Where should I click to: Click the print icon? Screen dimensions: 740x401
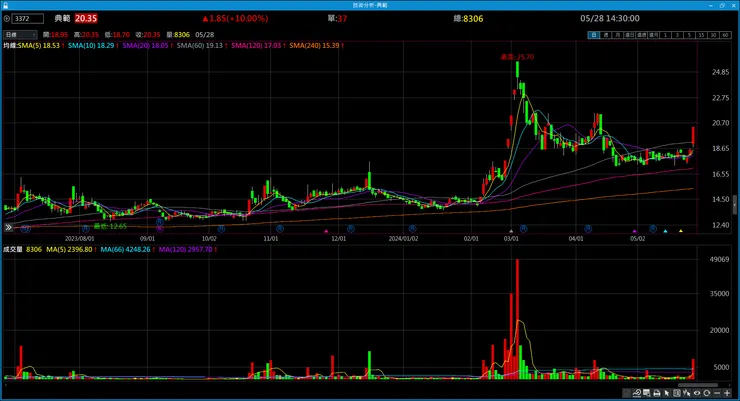tap(656, 393)
